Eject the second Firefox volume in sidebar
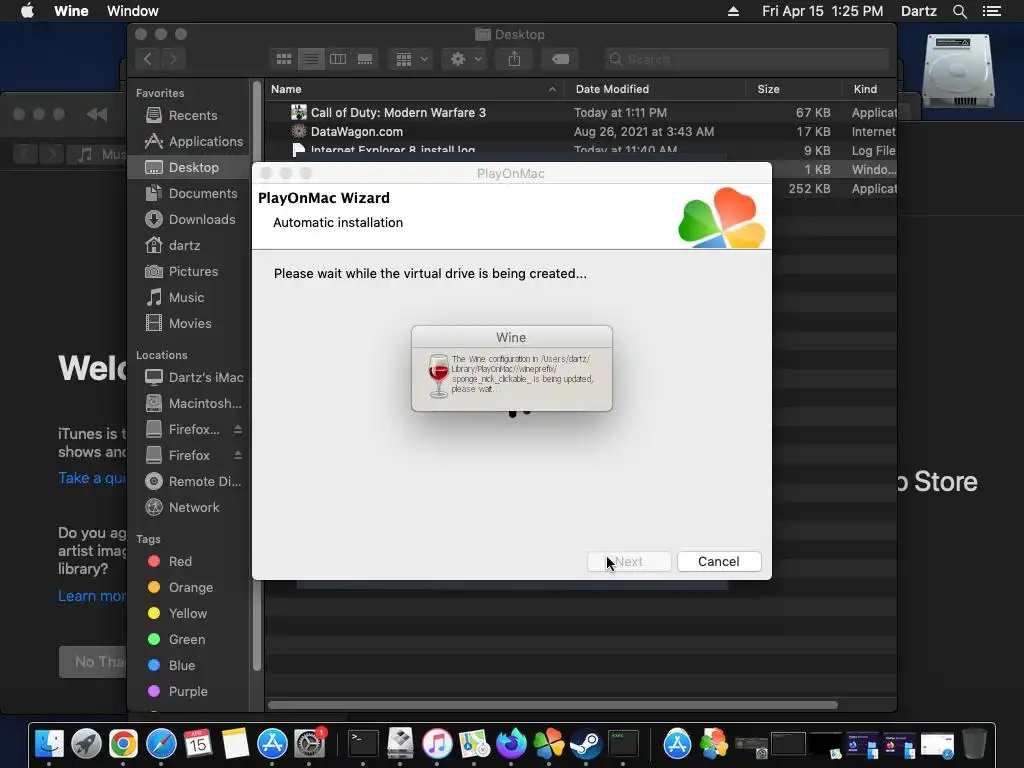1024x768 pixels. point(238,455)
